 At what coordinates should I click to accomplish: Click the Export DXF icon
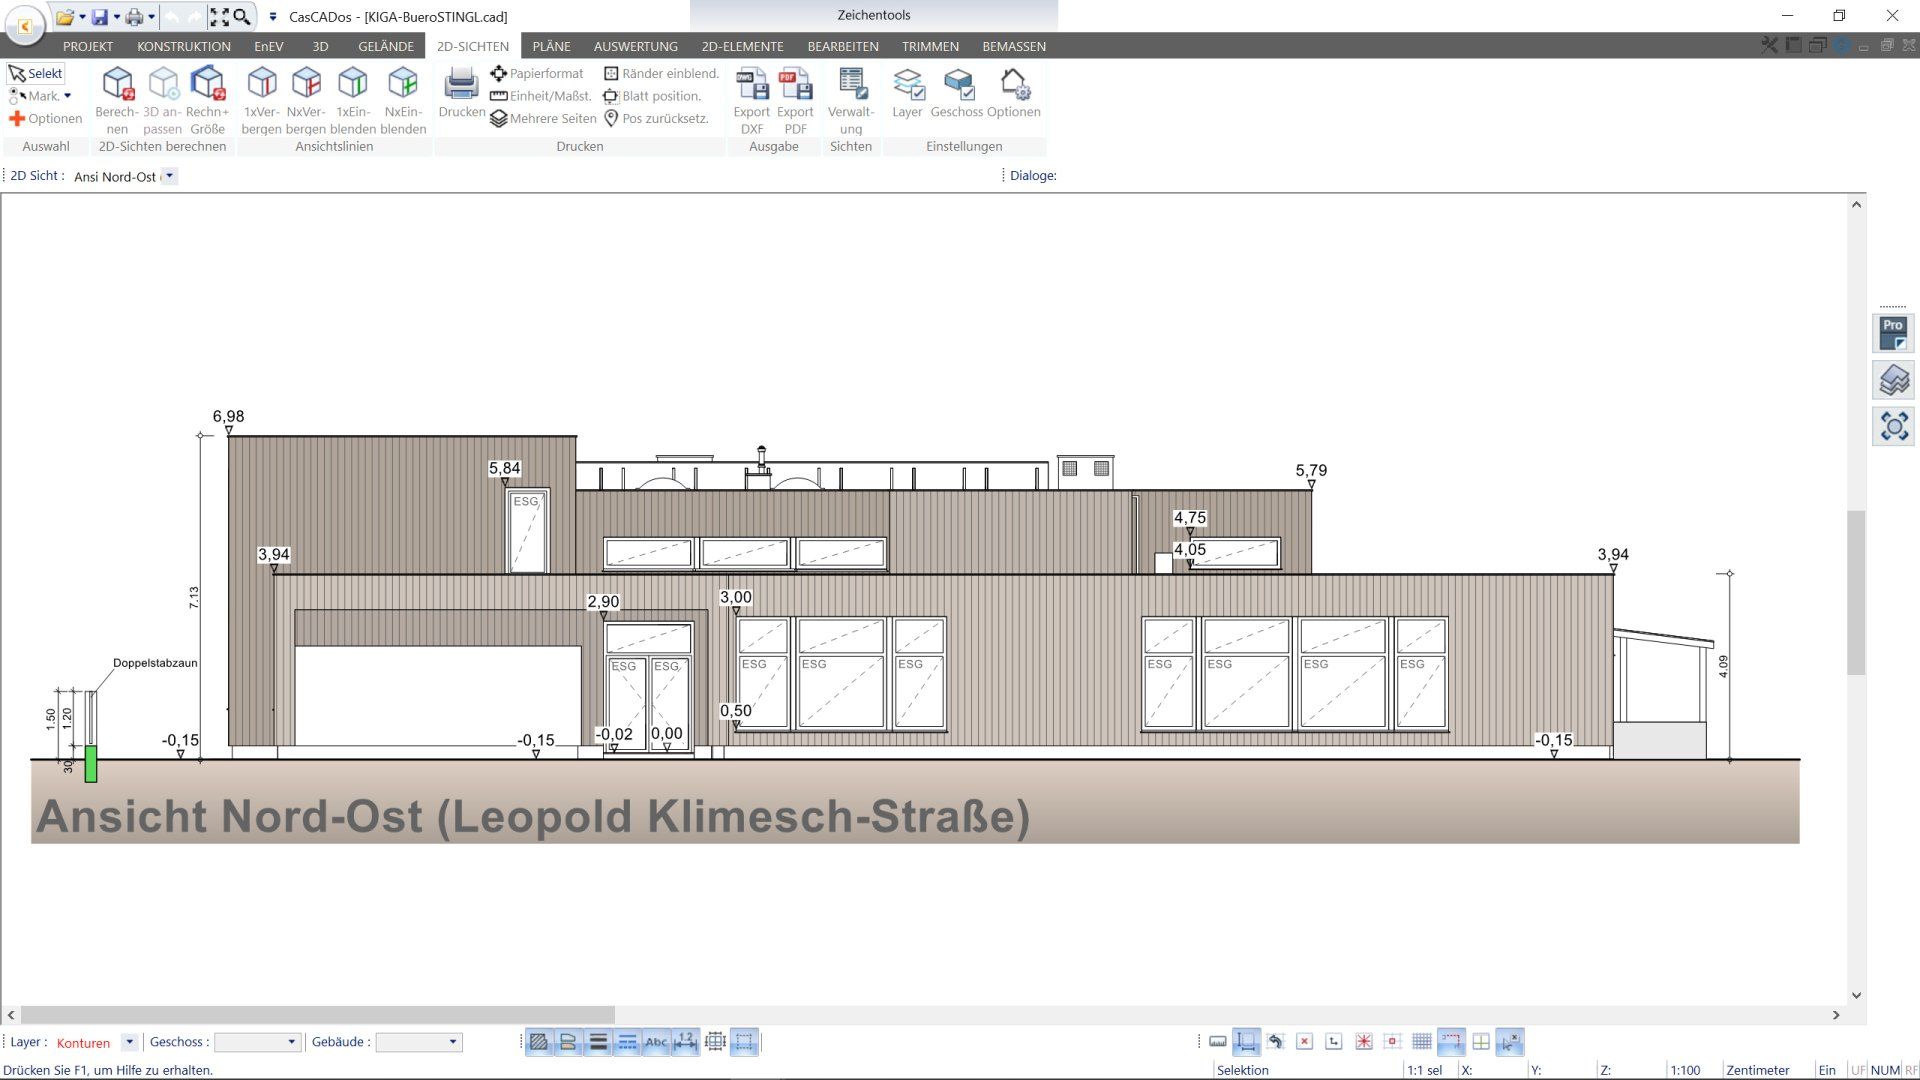751,85
